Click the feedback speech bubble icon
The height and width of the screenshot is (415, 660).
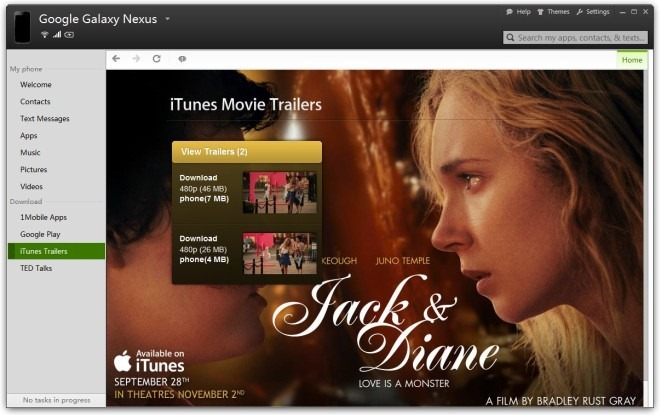click(182, 59)
